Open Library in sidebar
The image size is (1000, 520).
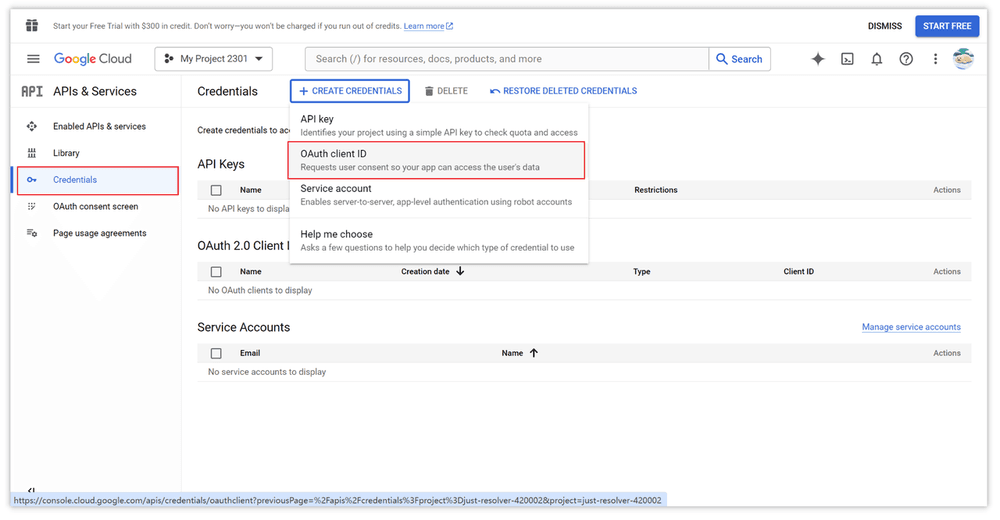[66, 153]
